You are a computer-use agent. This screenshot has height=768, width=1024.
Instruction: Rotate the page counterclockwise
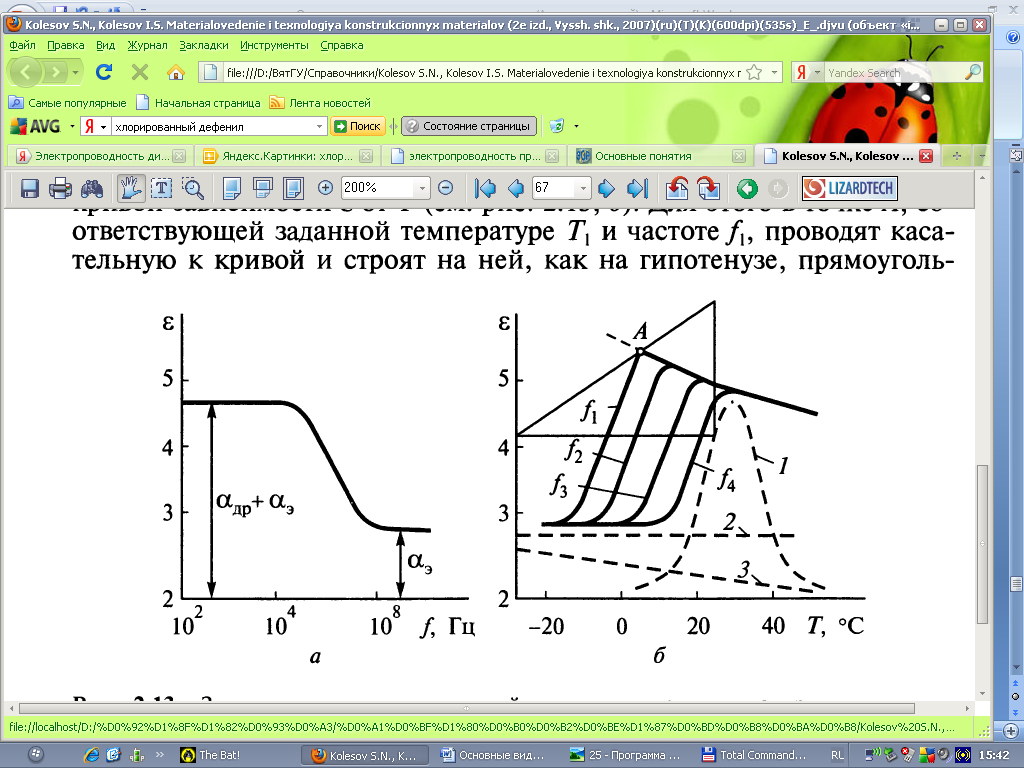(677, 188)
